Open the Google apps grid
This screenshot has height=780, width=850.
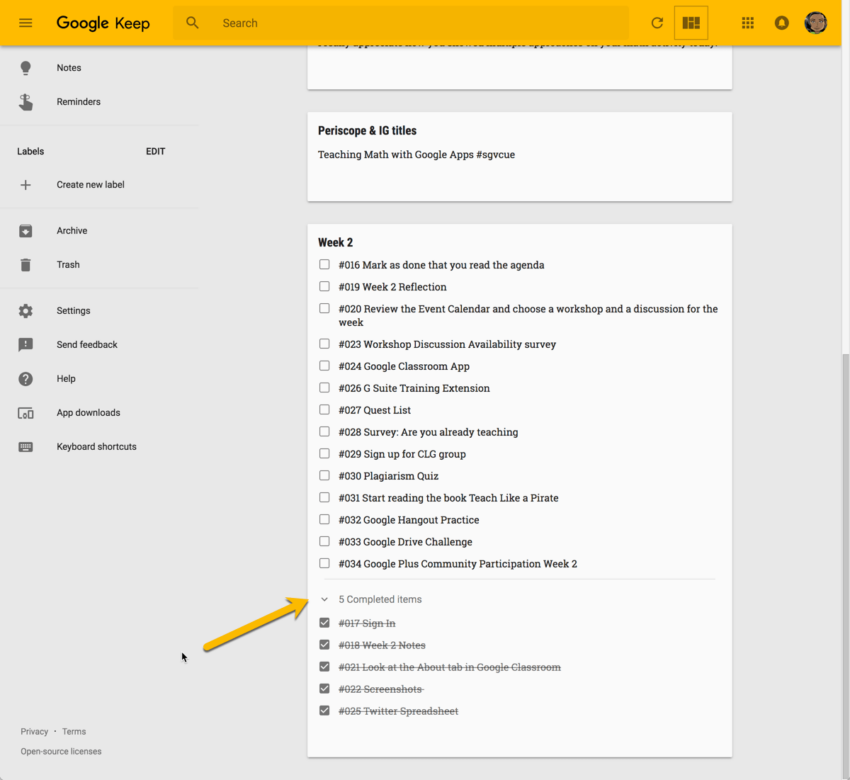coord(748,23)
